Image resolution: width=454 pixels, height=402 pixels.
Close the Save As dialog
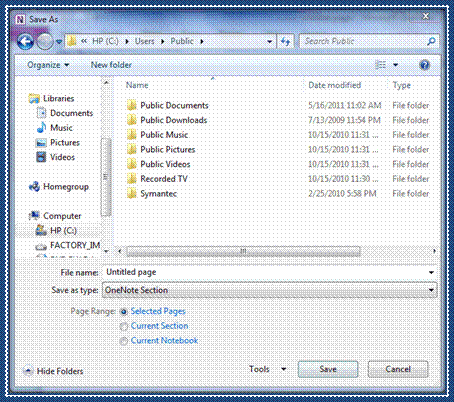(426, 16)
